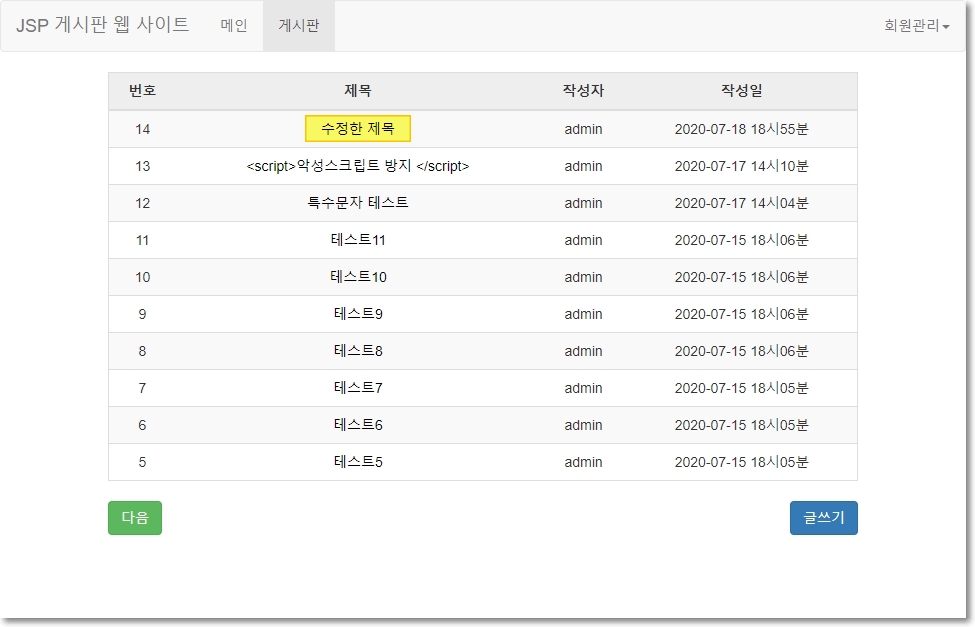Select the 게시판 nav tab
The width and height of the screenshot is (975, 627).
(298, 26)
